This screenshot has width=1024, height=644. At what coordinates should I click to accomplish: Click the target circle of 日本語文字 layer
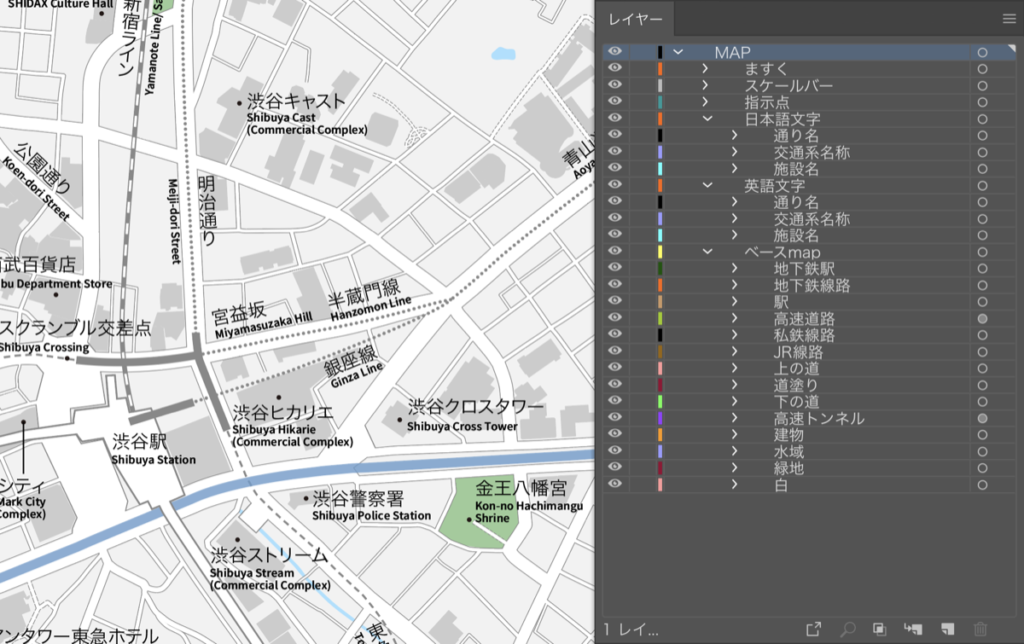click(x=982, y=119)
